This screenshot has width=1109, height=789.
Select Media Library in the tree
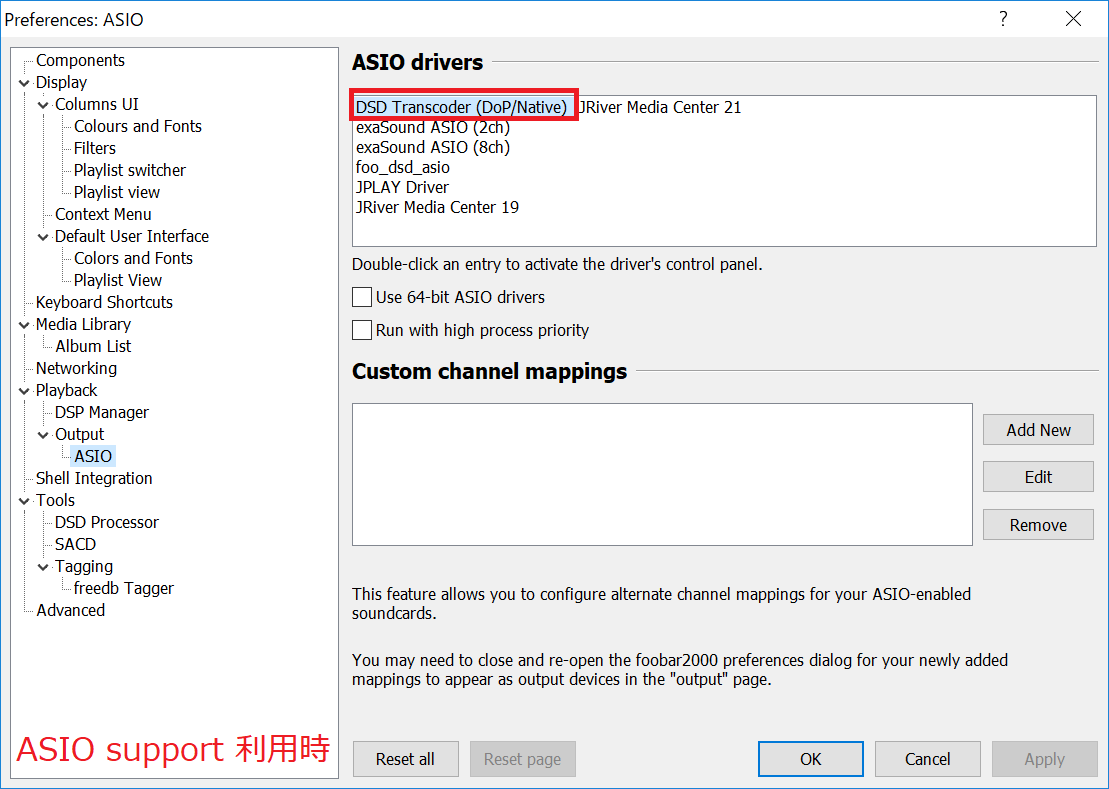[83, 324]
